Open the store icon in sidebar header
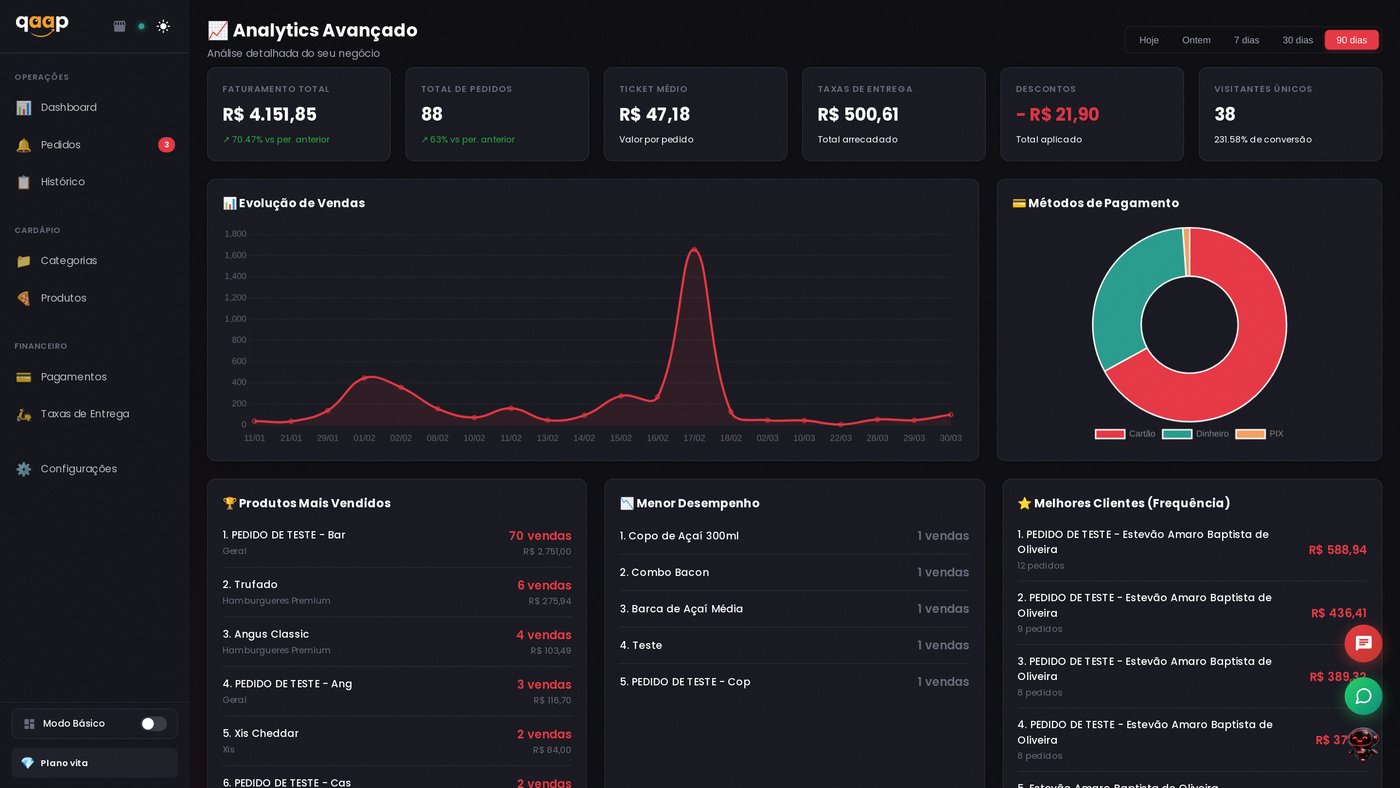Image resolution: width=1400 pixels, height=788 pixels. (120, 27)
